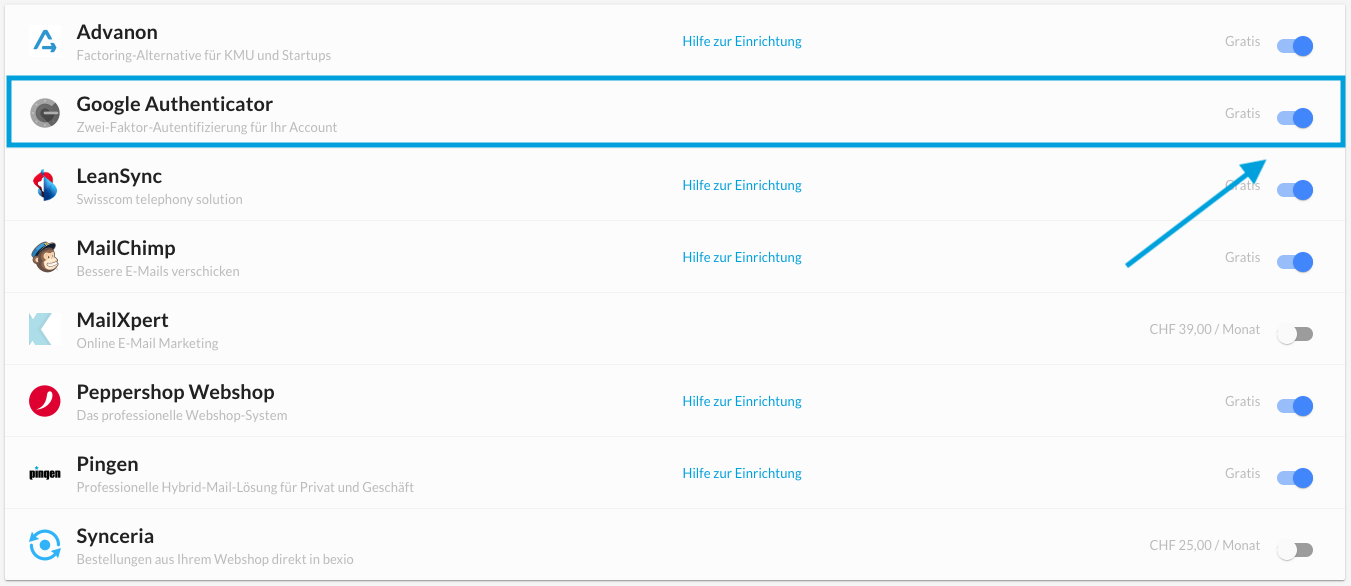This screenshot has height=586, width=1351.
Task: Click the Advanon logo icon
Action: (45, 41)
